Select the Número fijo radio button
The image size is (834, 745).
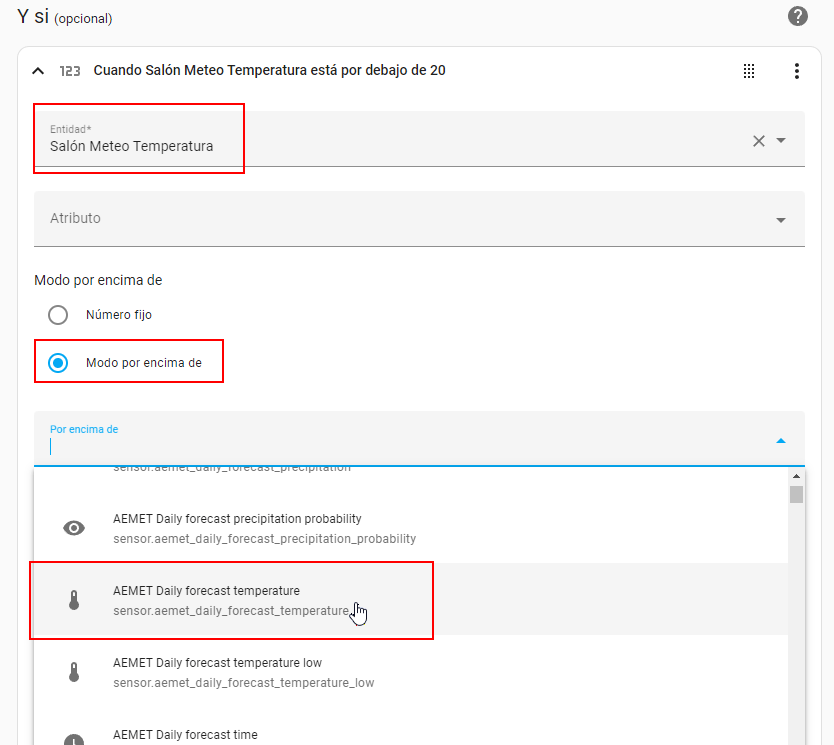[x=58, y=315]
